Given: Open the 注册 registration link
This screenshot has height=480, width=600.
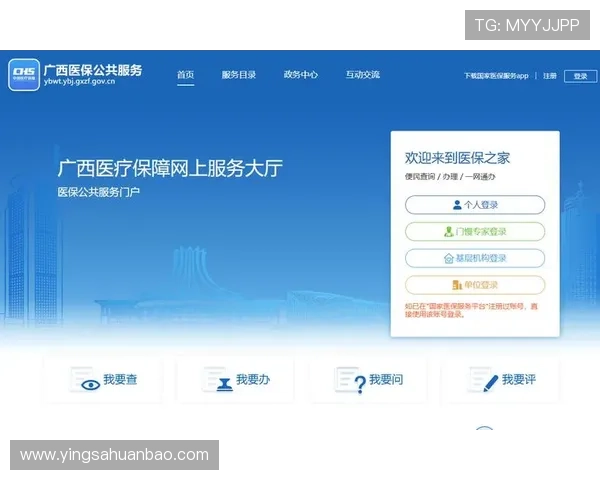Looking at the screenshot, I should pos(550,76).
